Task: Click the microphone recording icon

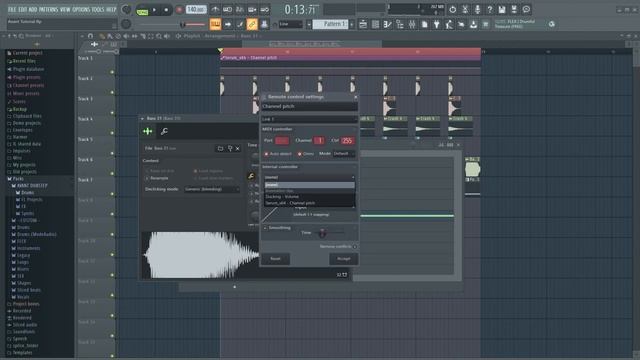Action: 477,9
